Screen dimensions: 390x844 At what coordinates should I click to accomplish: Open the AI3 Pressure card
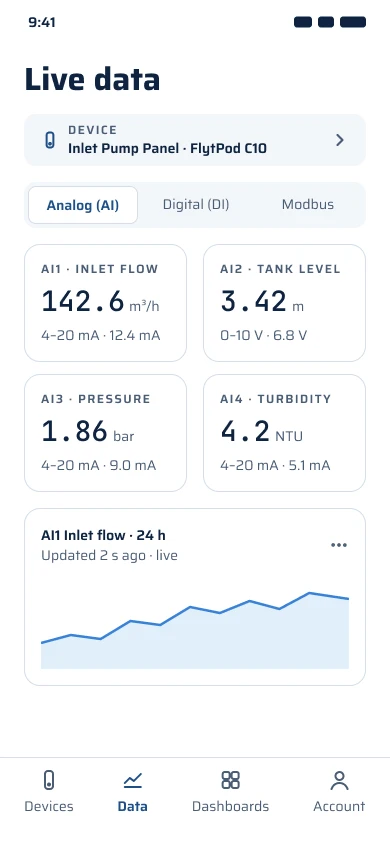pyautogui.click(x=105, y=433)
